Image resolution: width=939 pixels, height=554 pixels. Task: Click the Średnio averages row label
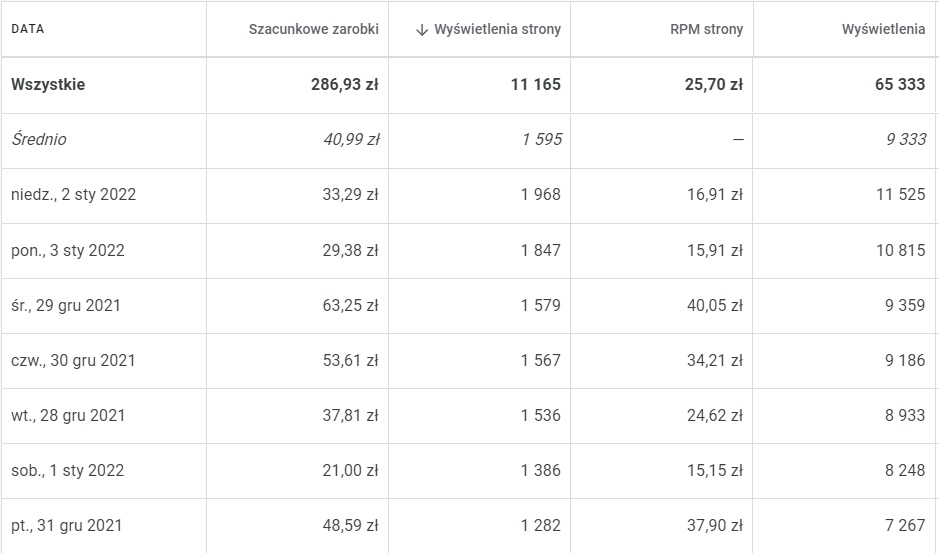[x=39, y=140]
